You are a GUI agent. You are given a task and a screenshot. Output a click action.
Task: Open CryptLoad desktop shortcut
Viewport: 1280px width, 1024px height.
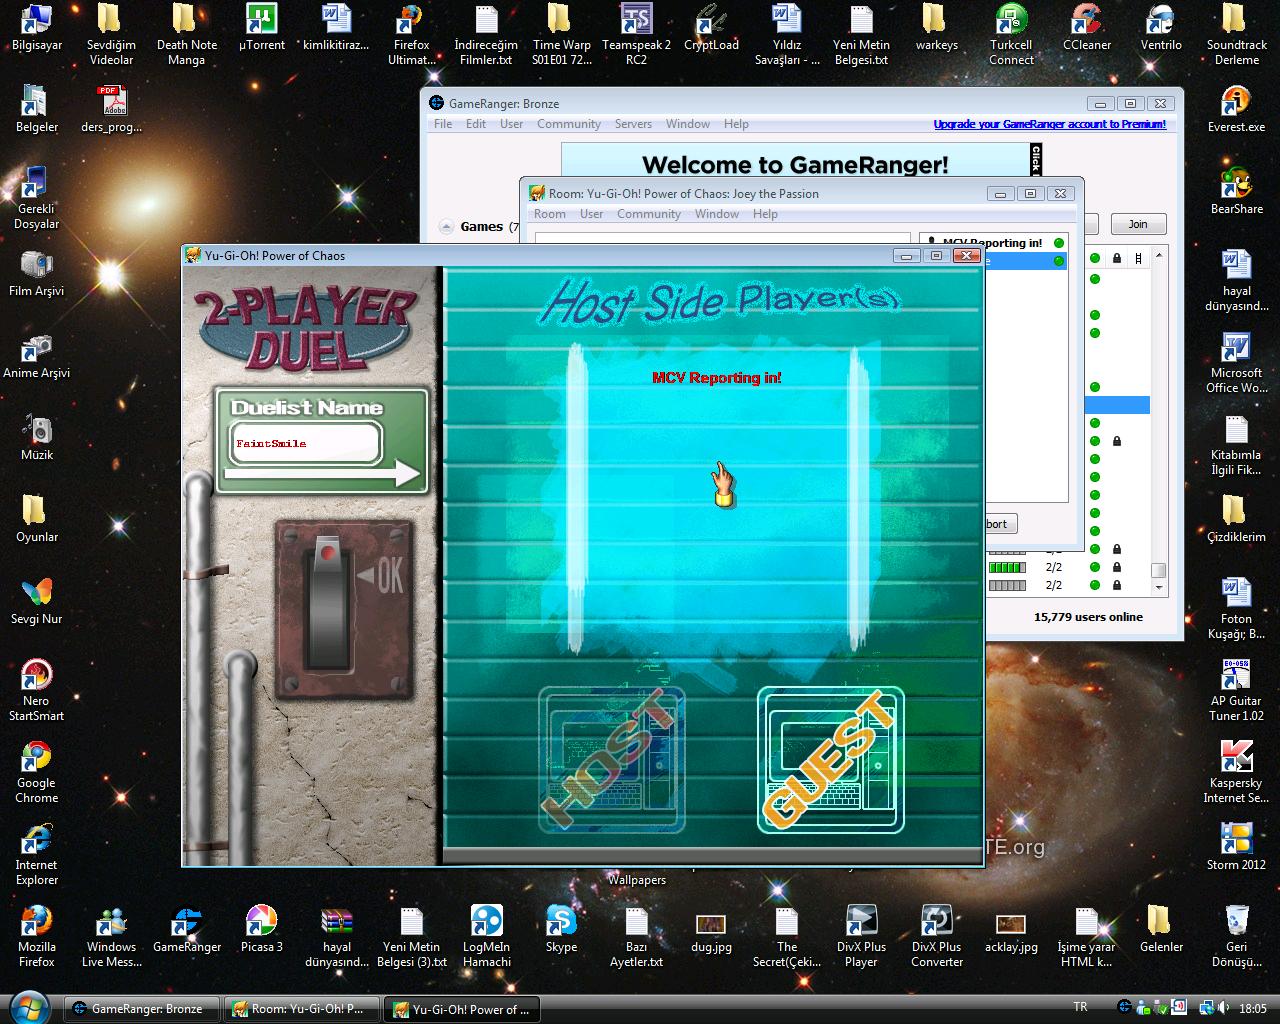[x=711, y=28]
